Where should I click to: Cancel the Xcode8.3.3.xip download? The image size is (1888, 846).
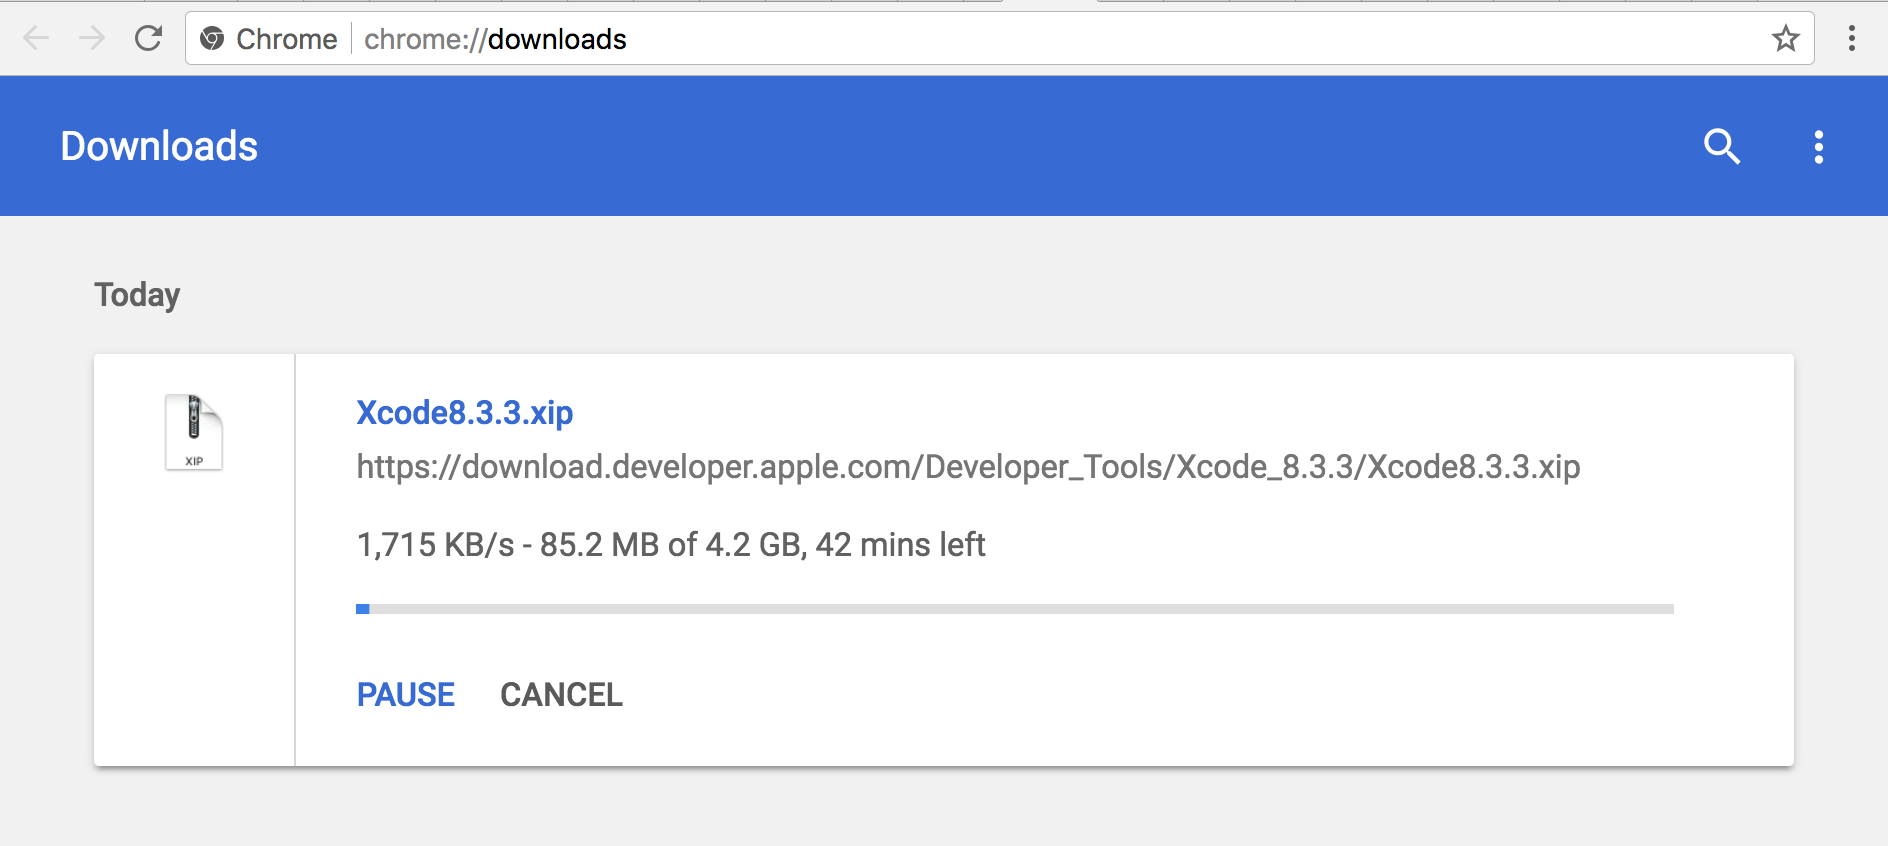coord(561,694)
